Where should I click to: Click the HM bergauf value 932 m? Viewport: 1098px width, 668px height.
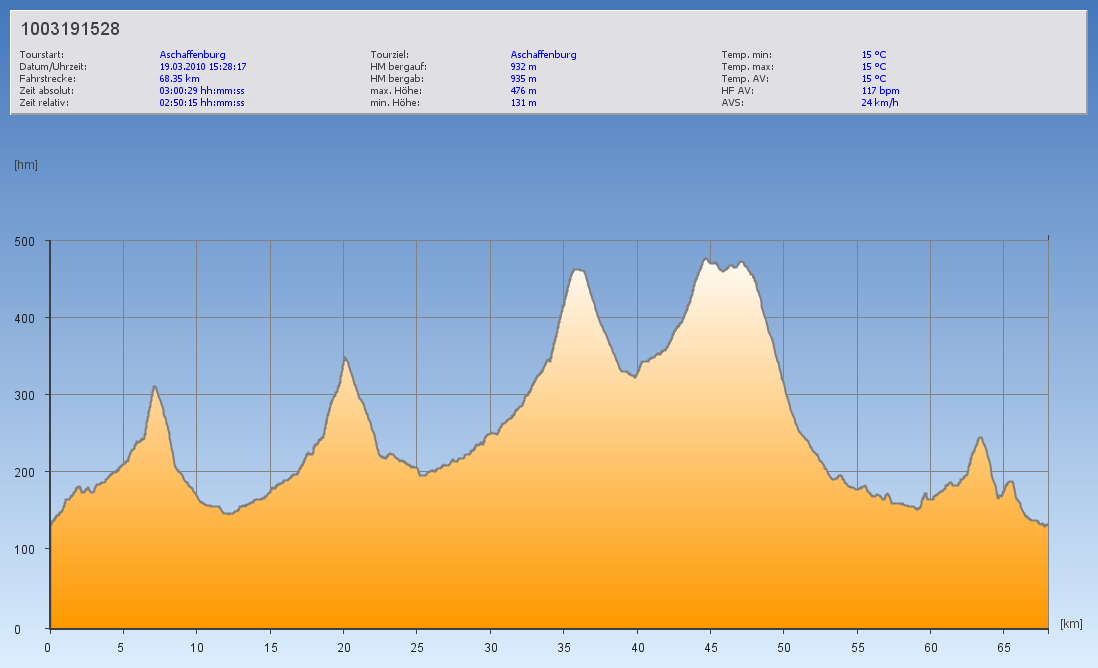click(523, 67)
